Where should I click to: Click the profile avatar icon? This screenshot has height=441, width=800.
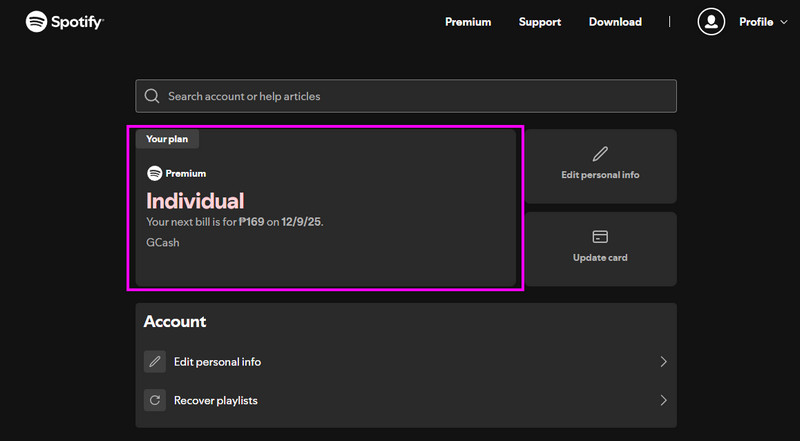point(711,22)
